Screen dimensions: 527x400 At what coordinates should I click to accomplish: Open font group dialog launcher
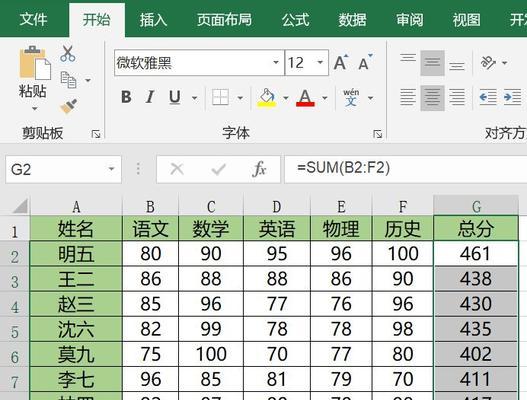click(x=377, y=134)
